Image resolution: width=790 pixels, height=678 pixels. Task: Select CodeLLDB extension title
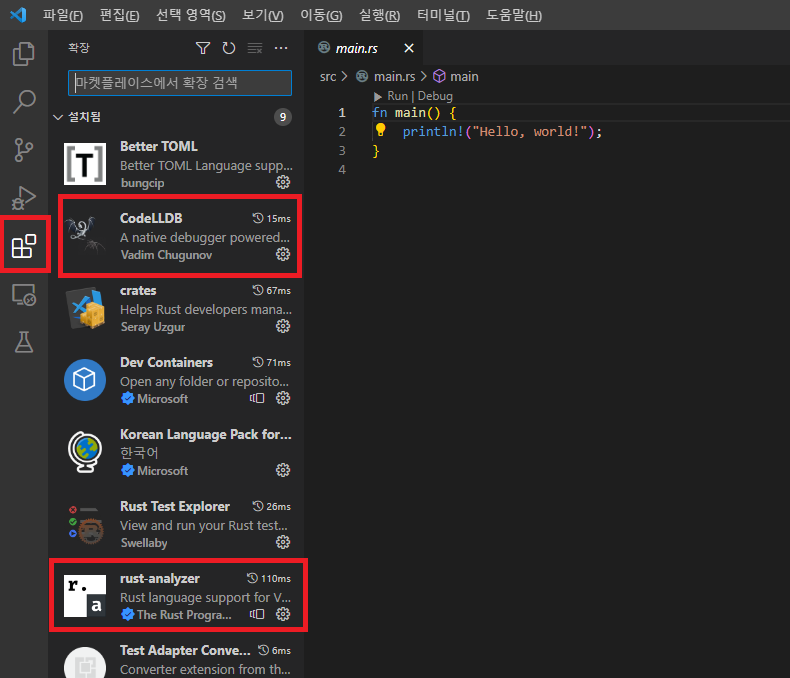(151, 218)
